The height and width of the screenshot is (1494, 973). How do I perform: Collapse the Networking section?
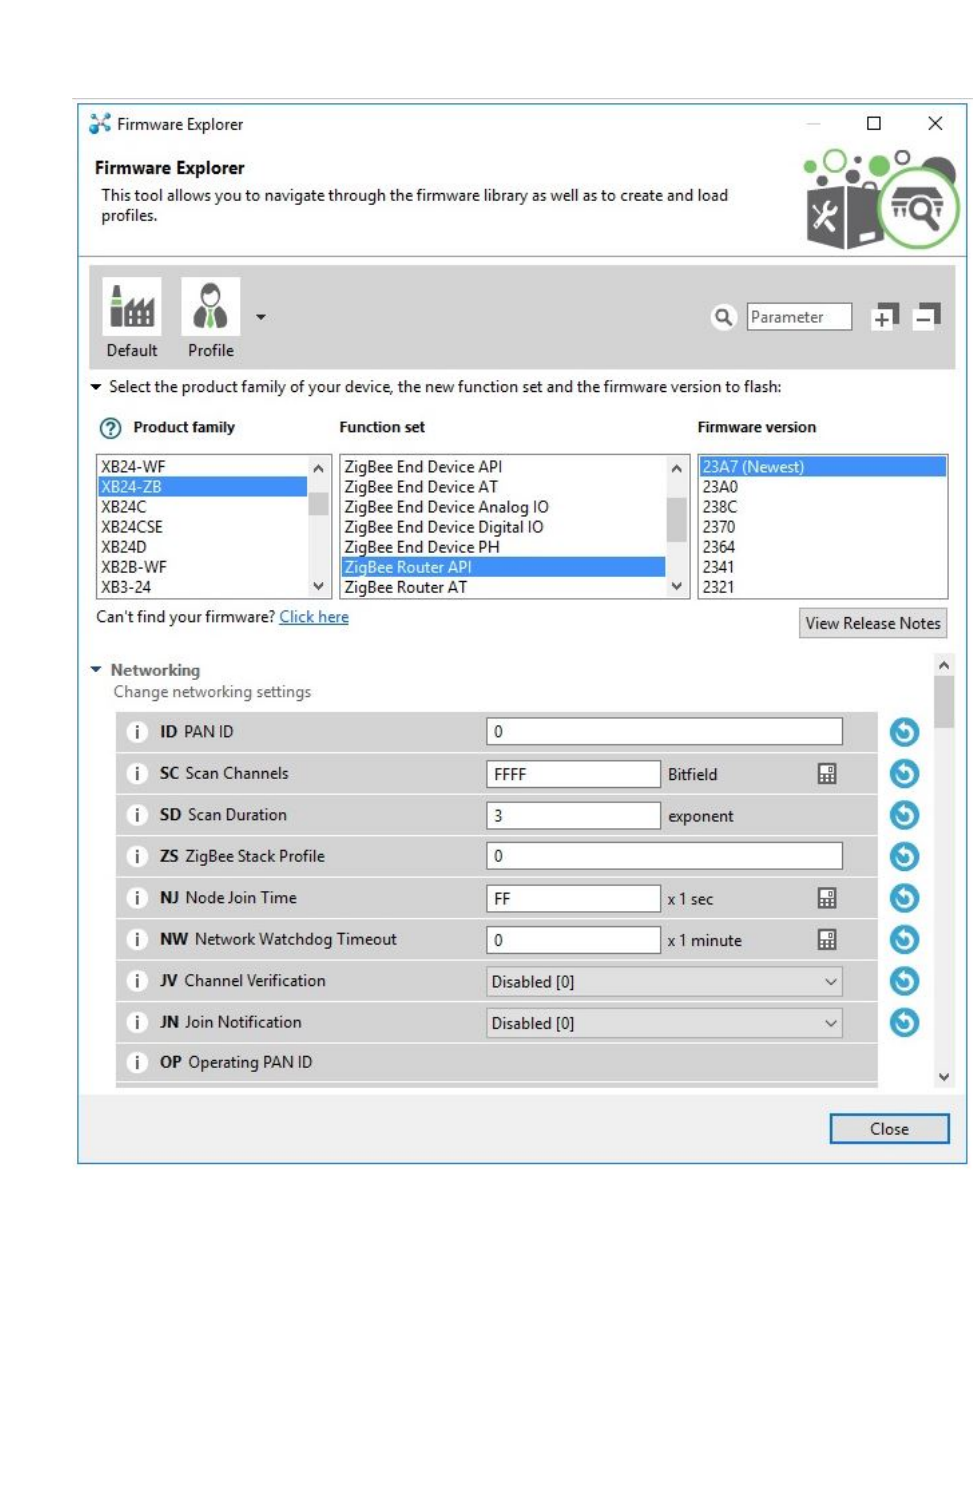(x=96, y=670)
